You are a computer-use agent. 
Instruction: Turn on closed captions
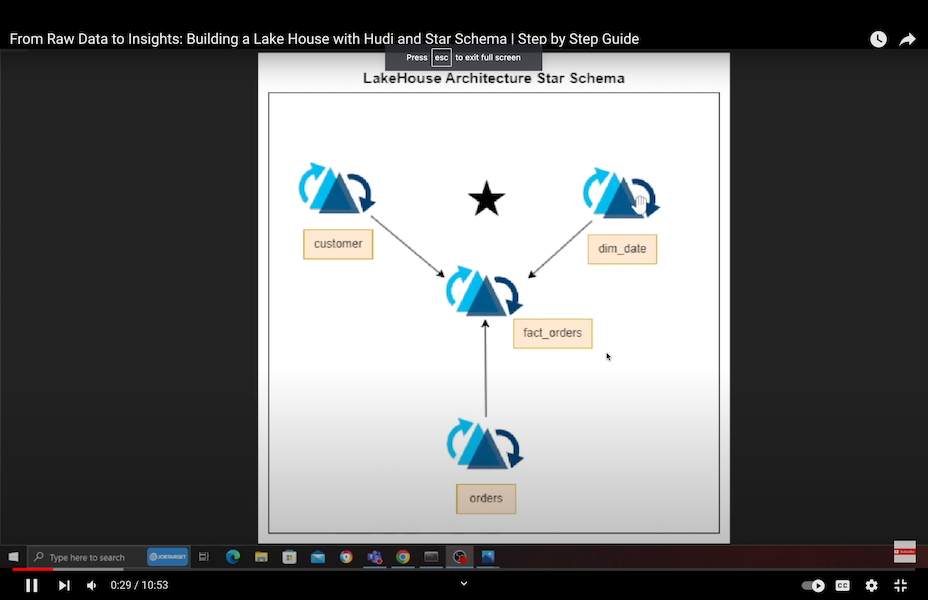pyautogui.click(x=842, y=585)
